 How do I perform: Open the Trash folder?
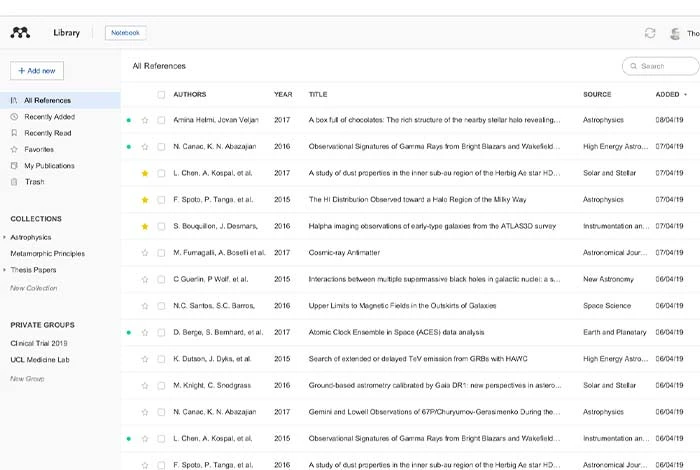(34, 182)
